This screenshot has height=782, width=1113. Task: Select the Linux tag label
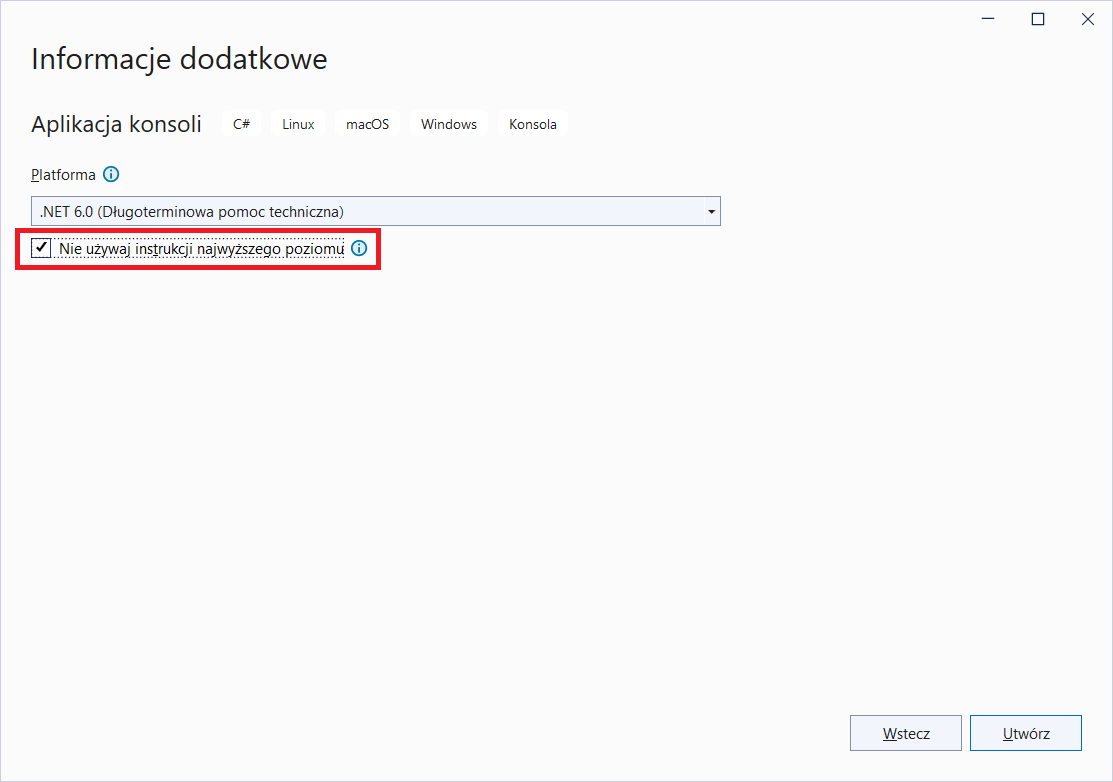click(298, 124)
